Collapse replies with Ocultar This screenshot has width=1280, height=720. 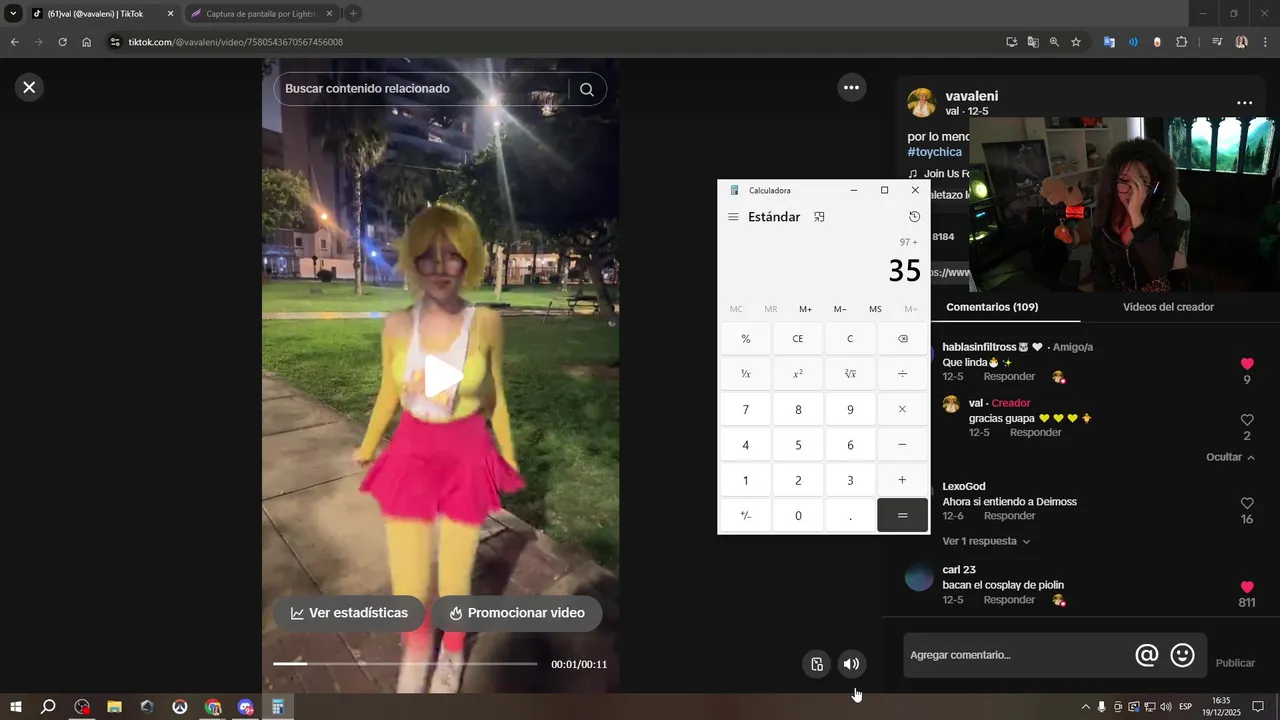click(x=1231, y=457)
